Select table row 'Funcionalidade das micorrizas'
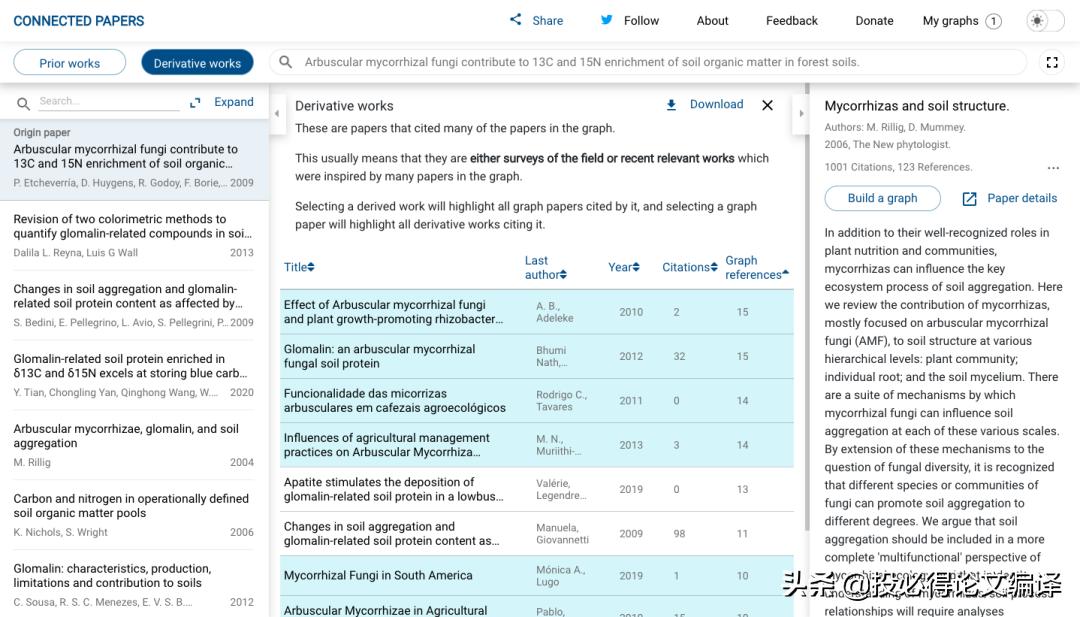The height and width of the screenshot is (617, 1080). (537, 401)
